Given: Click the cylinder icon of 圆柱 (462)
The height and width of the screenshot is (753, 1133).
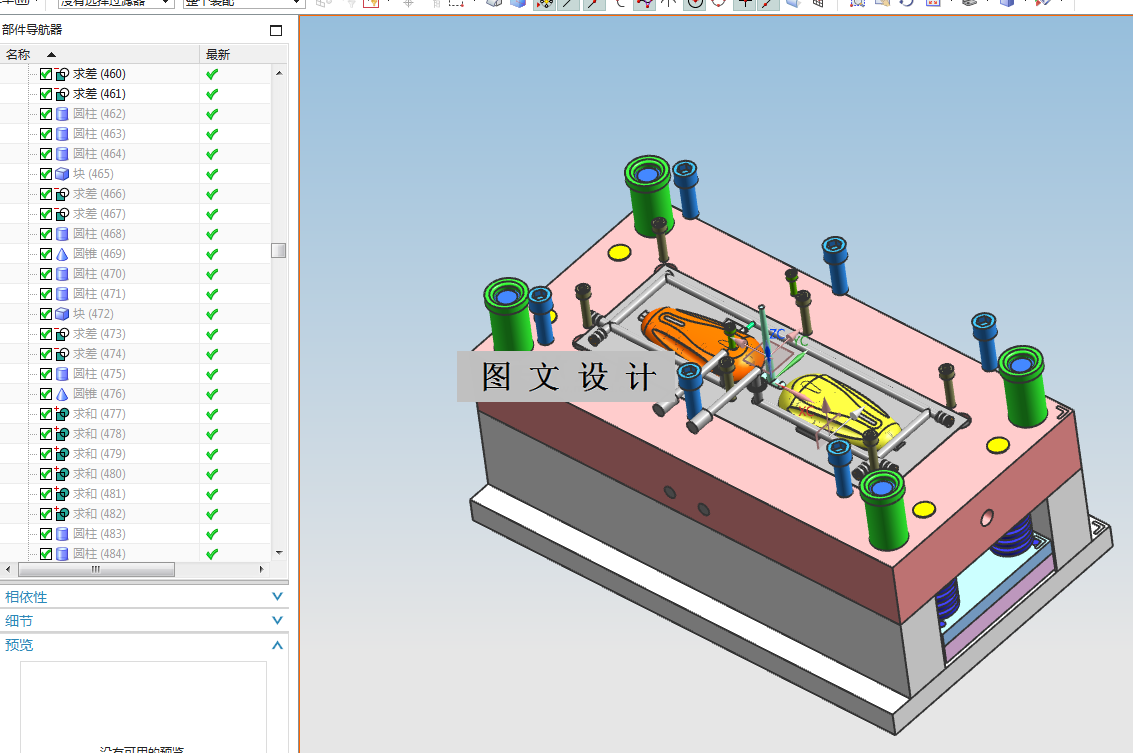Looking at the screenshot, I should [x=62, y=114].
